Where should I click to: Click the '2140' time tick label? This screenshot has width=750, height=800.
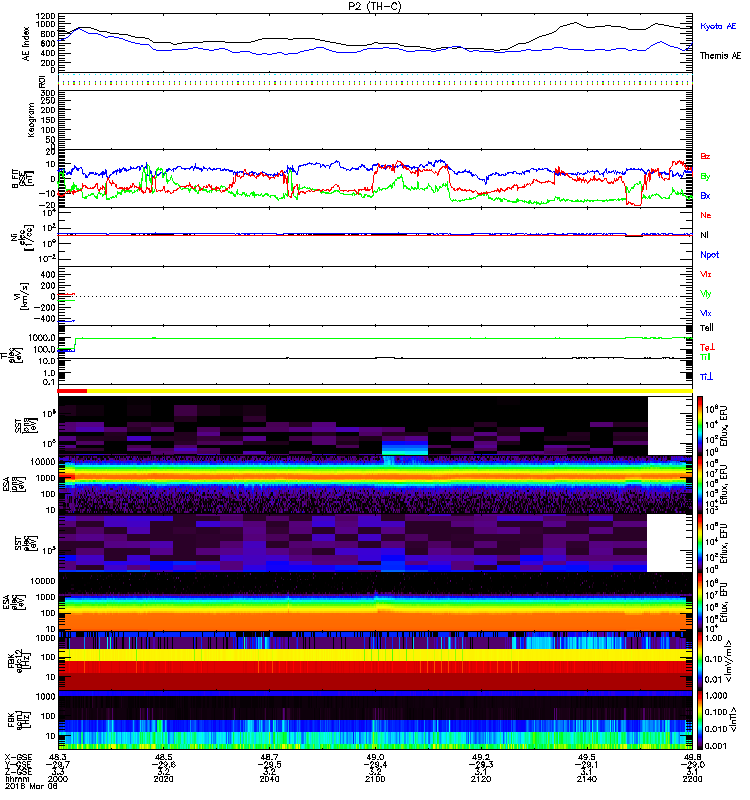[x=587, y=779]
